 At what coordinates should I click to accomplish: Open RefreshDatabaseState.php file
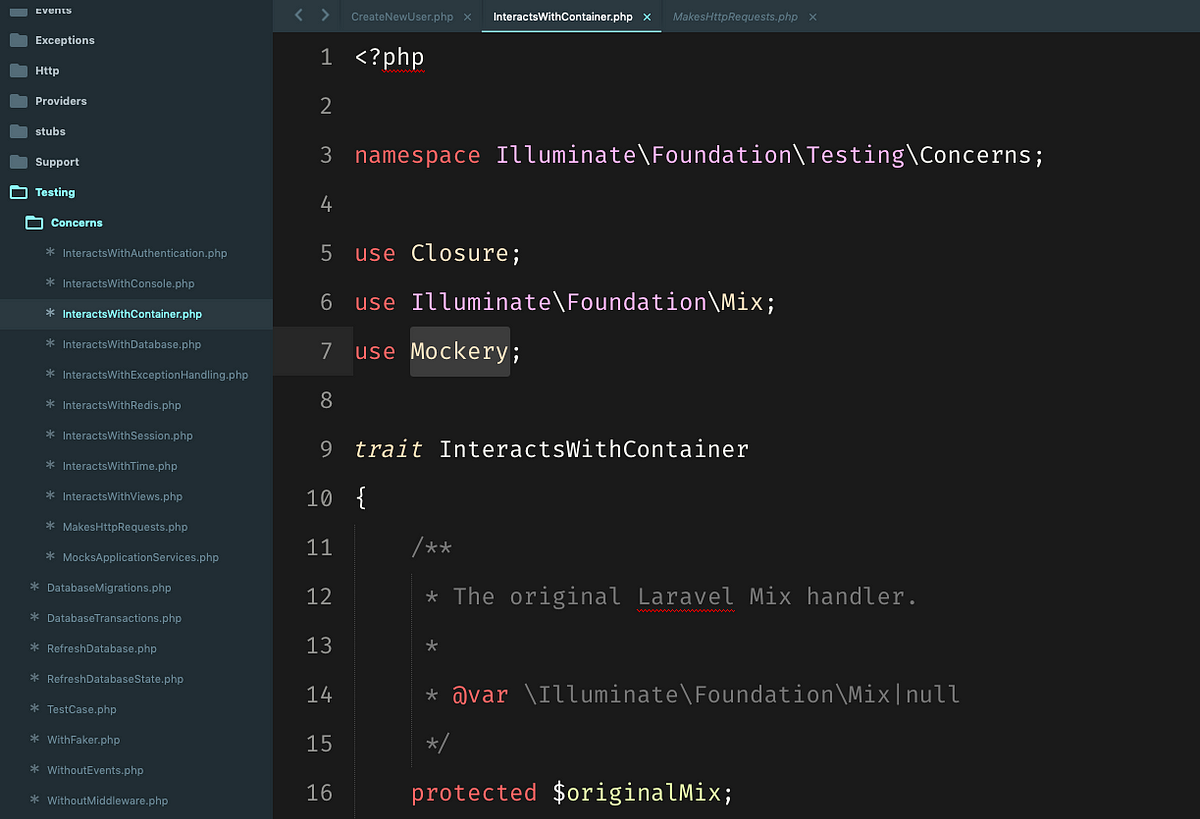click(x=115, y=679)
